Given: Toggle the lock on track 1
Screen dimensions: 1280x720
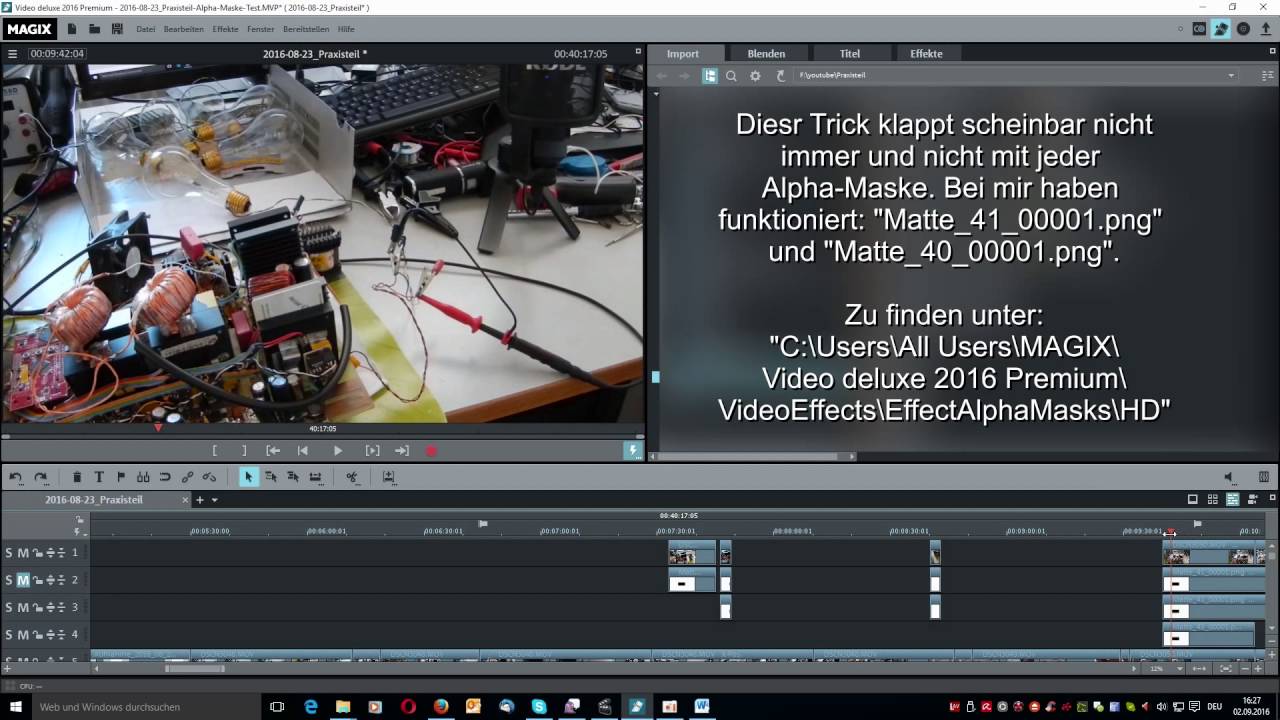Looking at the screenshot, I should coord(37,553).
